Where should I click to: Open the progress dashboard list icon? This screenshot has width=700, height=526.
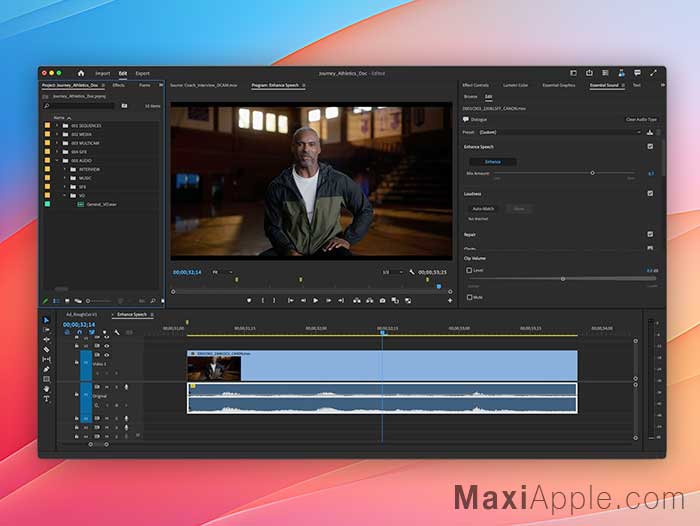pos(605,73)
